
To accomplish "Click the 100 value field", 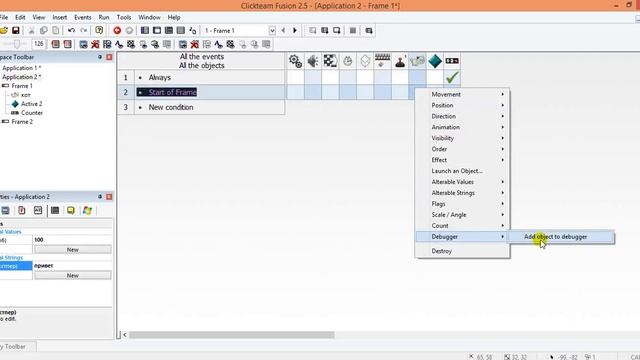I will point(72,240).
